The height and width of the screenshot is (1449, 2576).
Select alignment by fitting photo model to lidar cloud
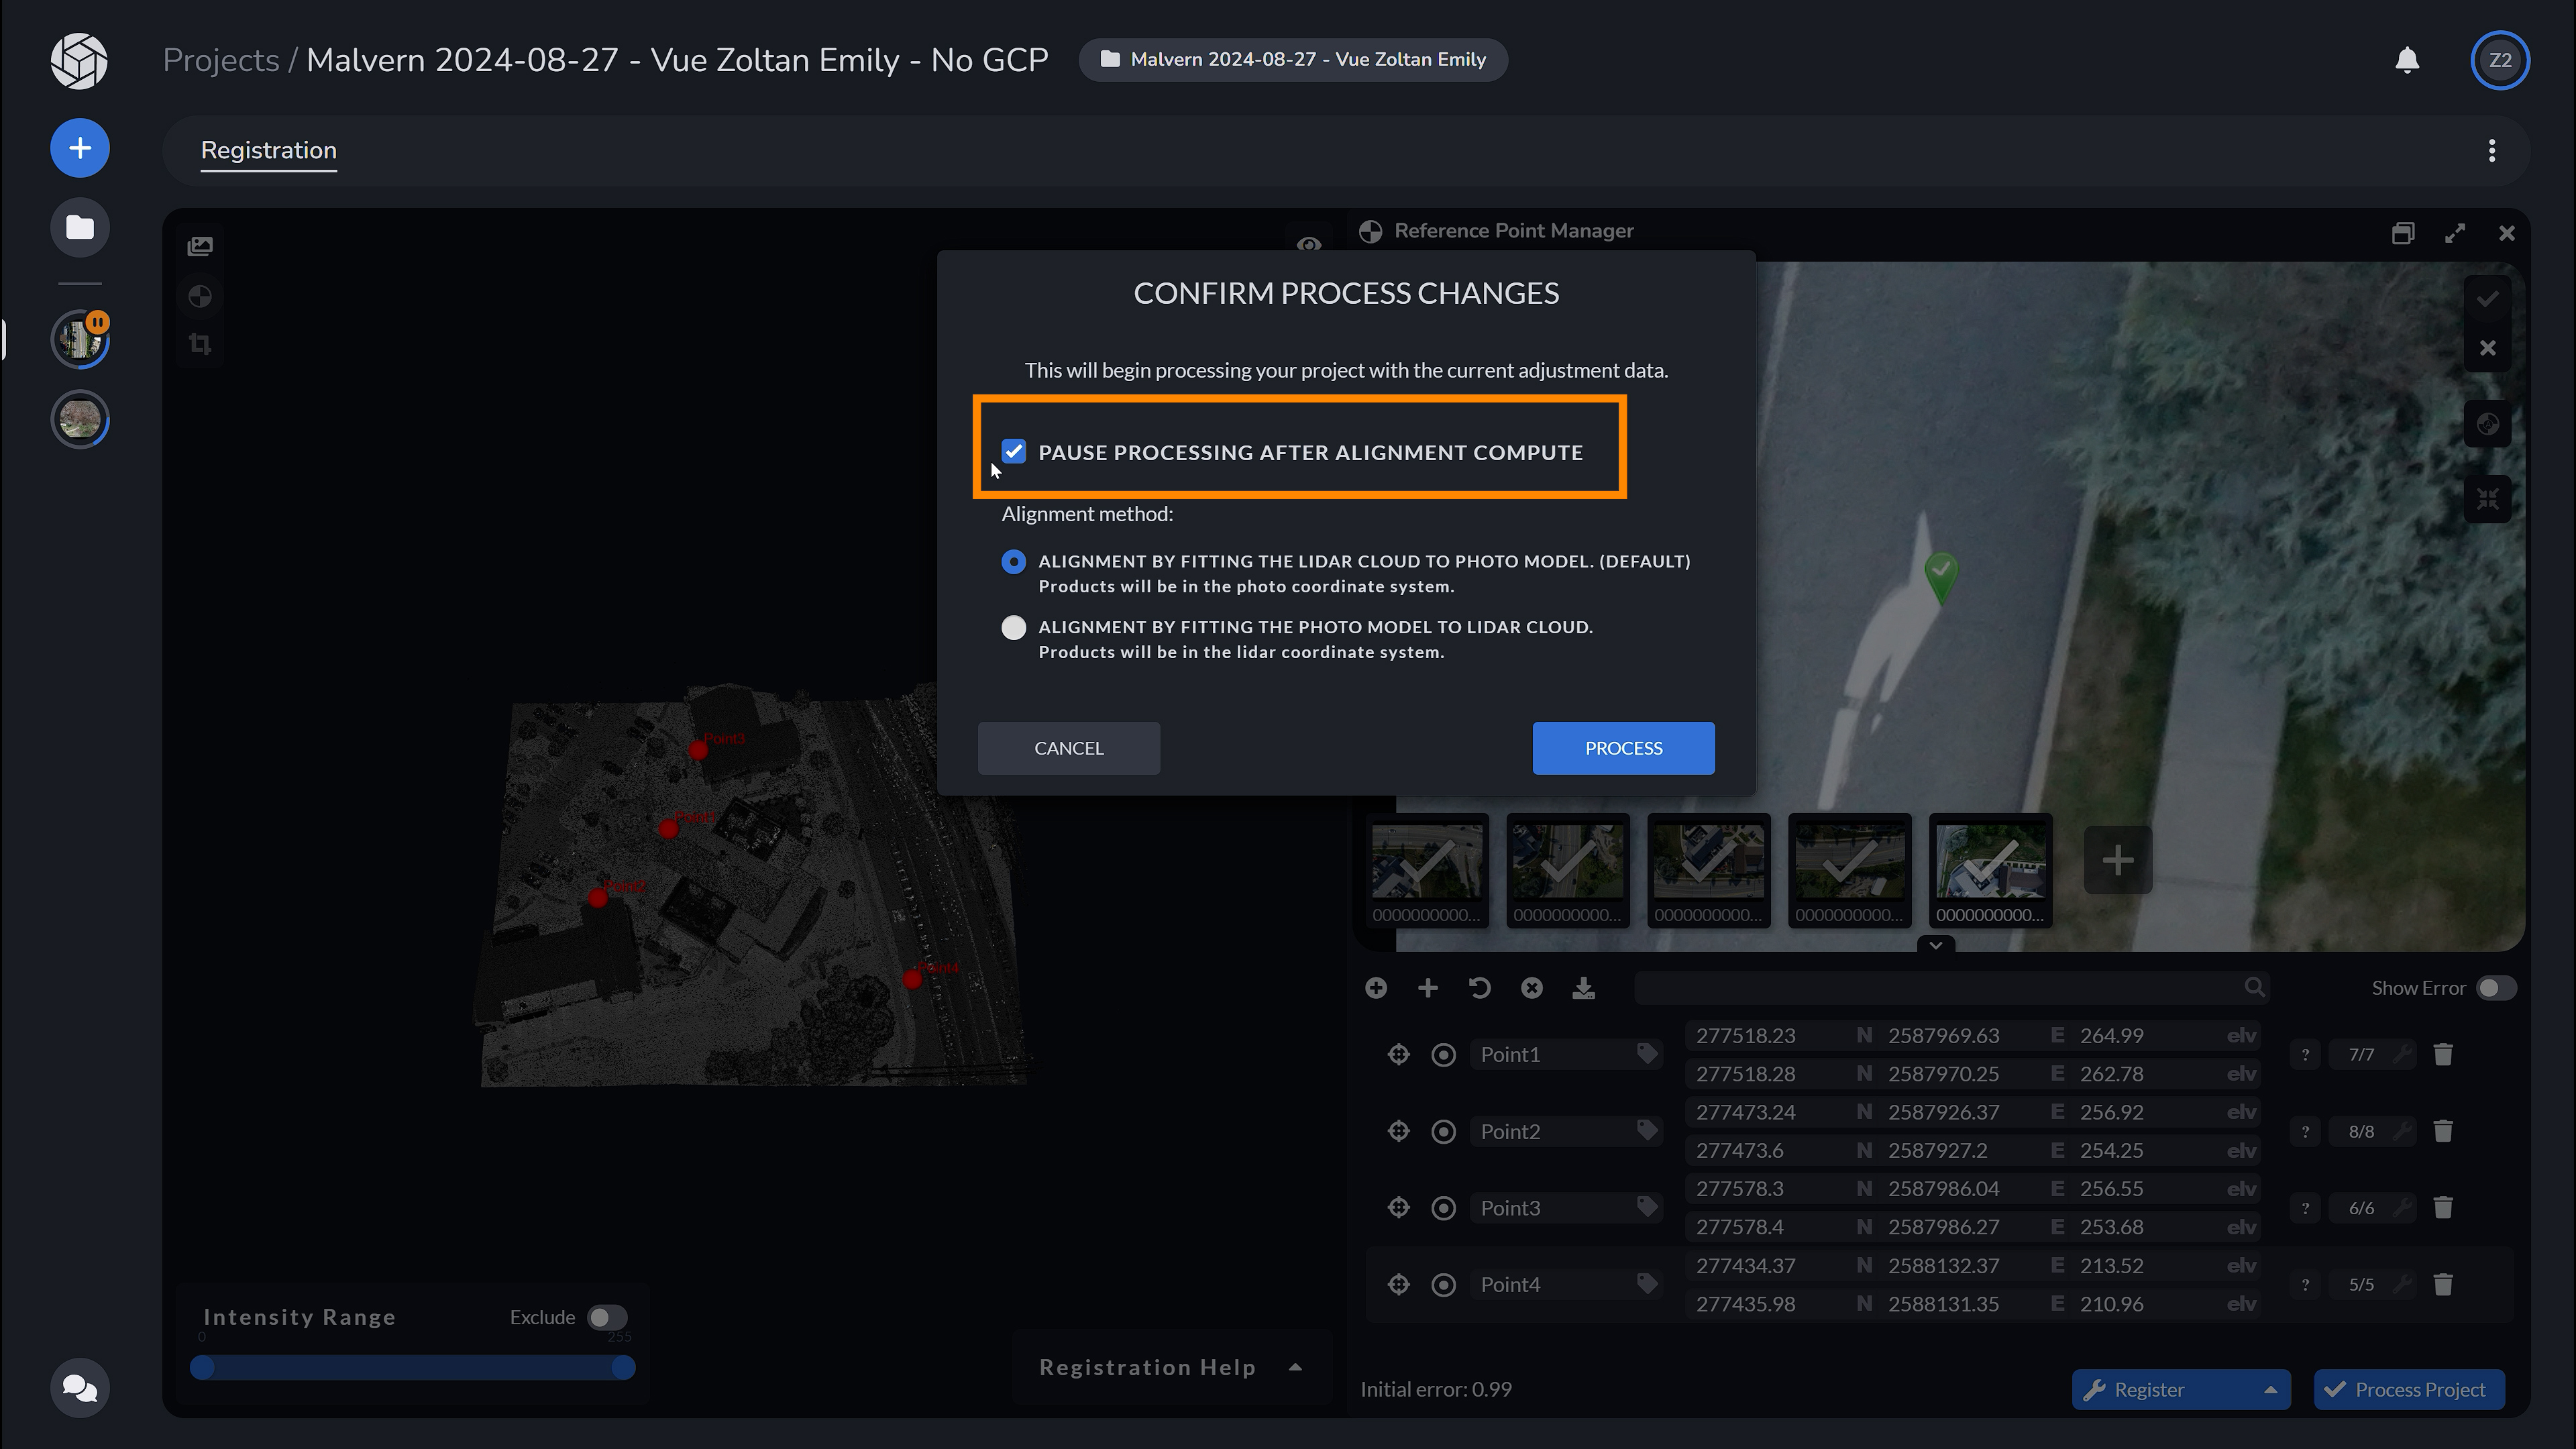point(1013,627)
